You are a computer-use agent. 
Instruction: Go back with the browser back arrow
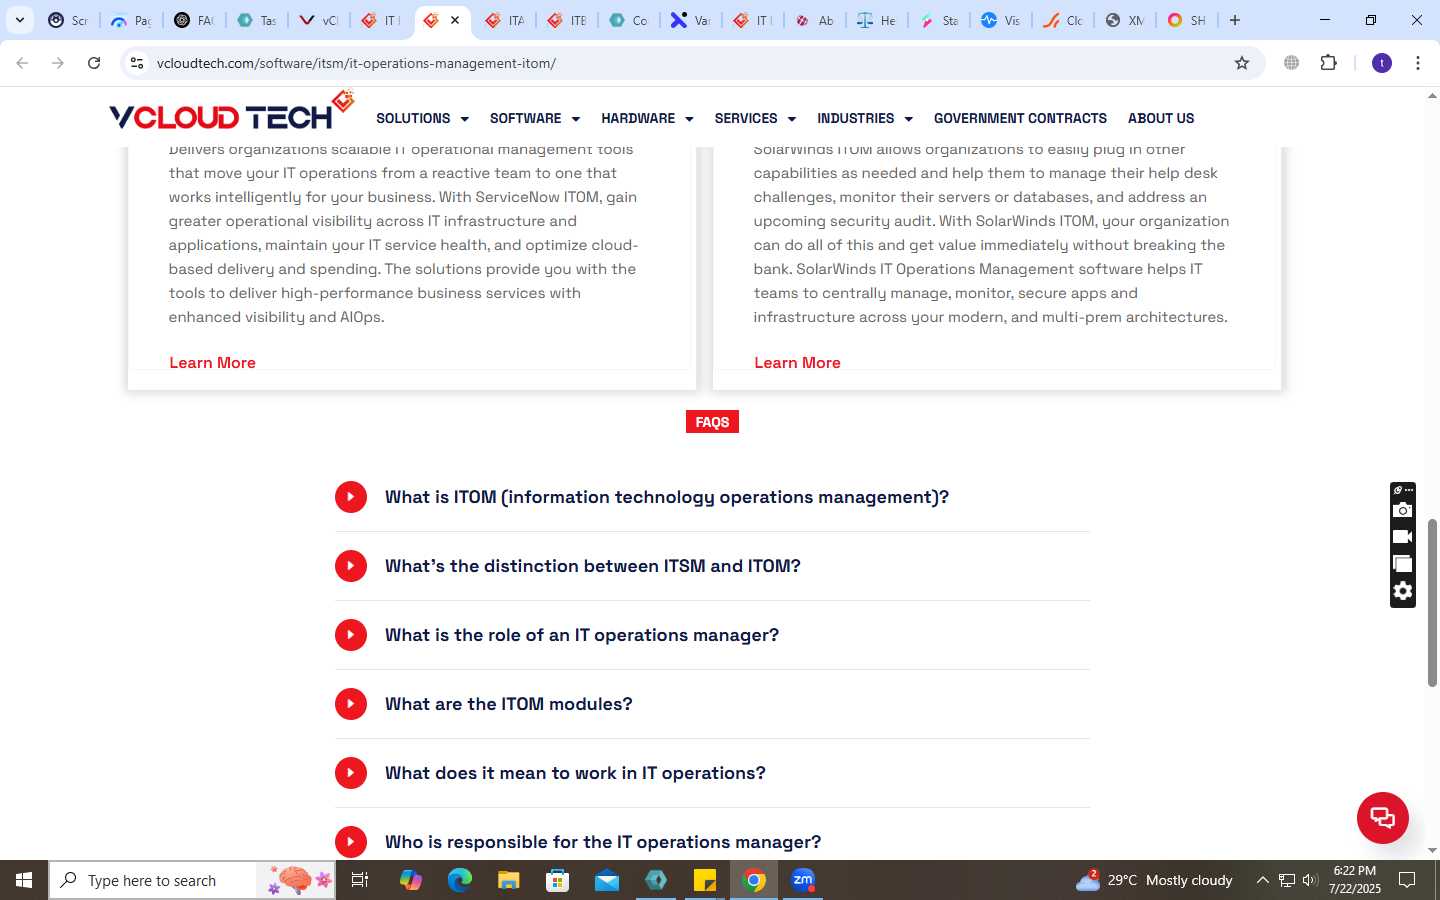point(22,63)
